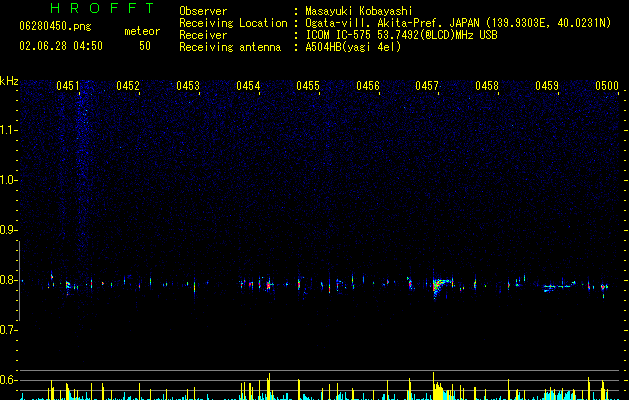Click the 0458 time marker
Image resolution: width=629 pixels, height=400 pixels.
pyautogui.click(x=487, y=86)
